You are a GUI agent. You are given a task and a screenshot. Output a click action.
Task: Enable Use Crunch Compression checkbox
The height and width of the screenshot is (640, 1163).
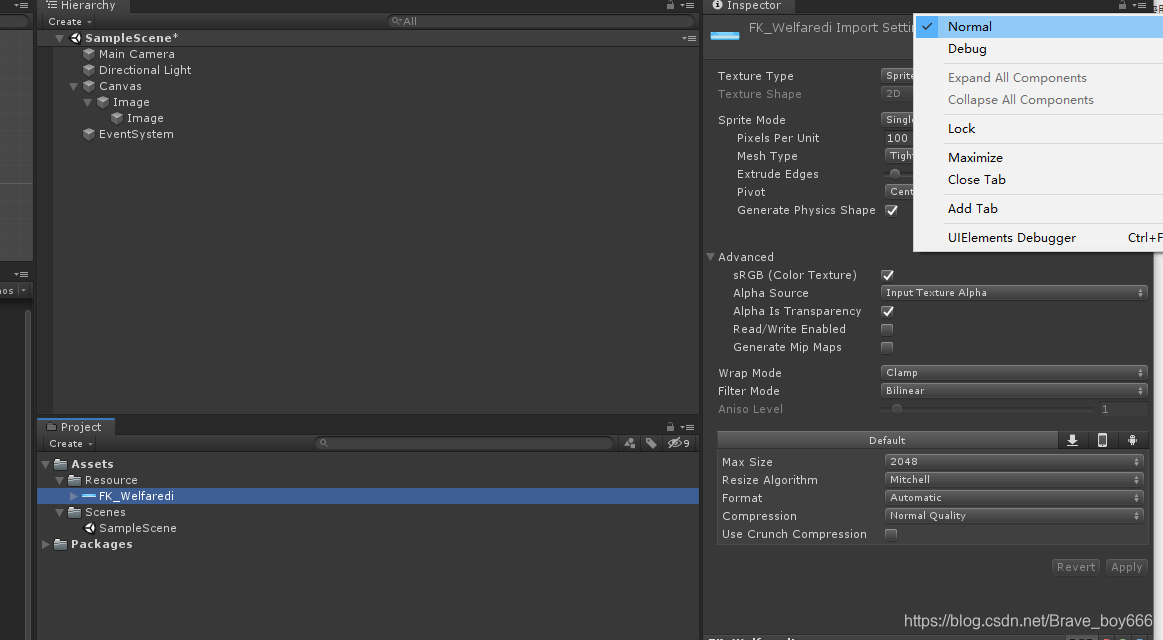(891, 534)
